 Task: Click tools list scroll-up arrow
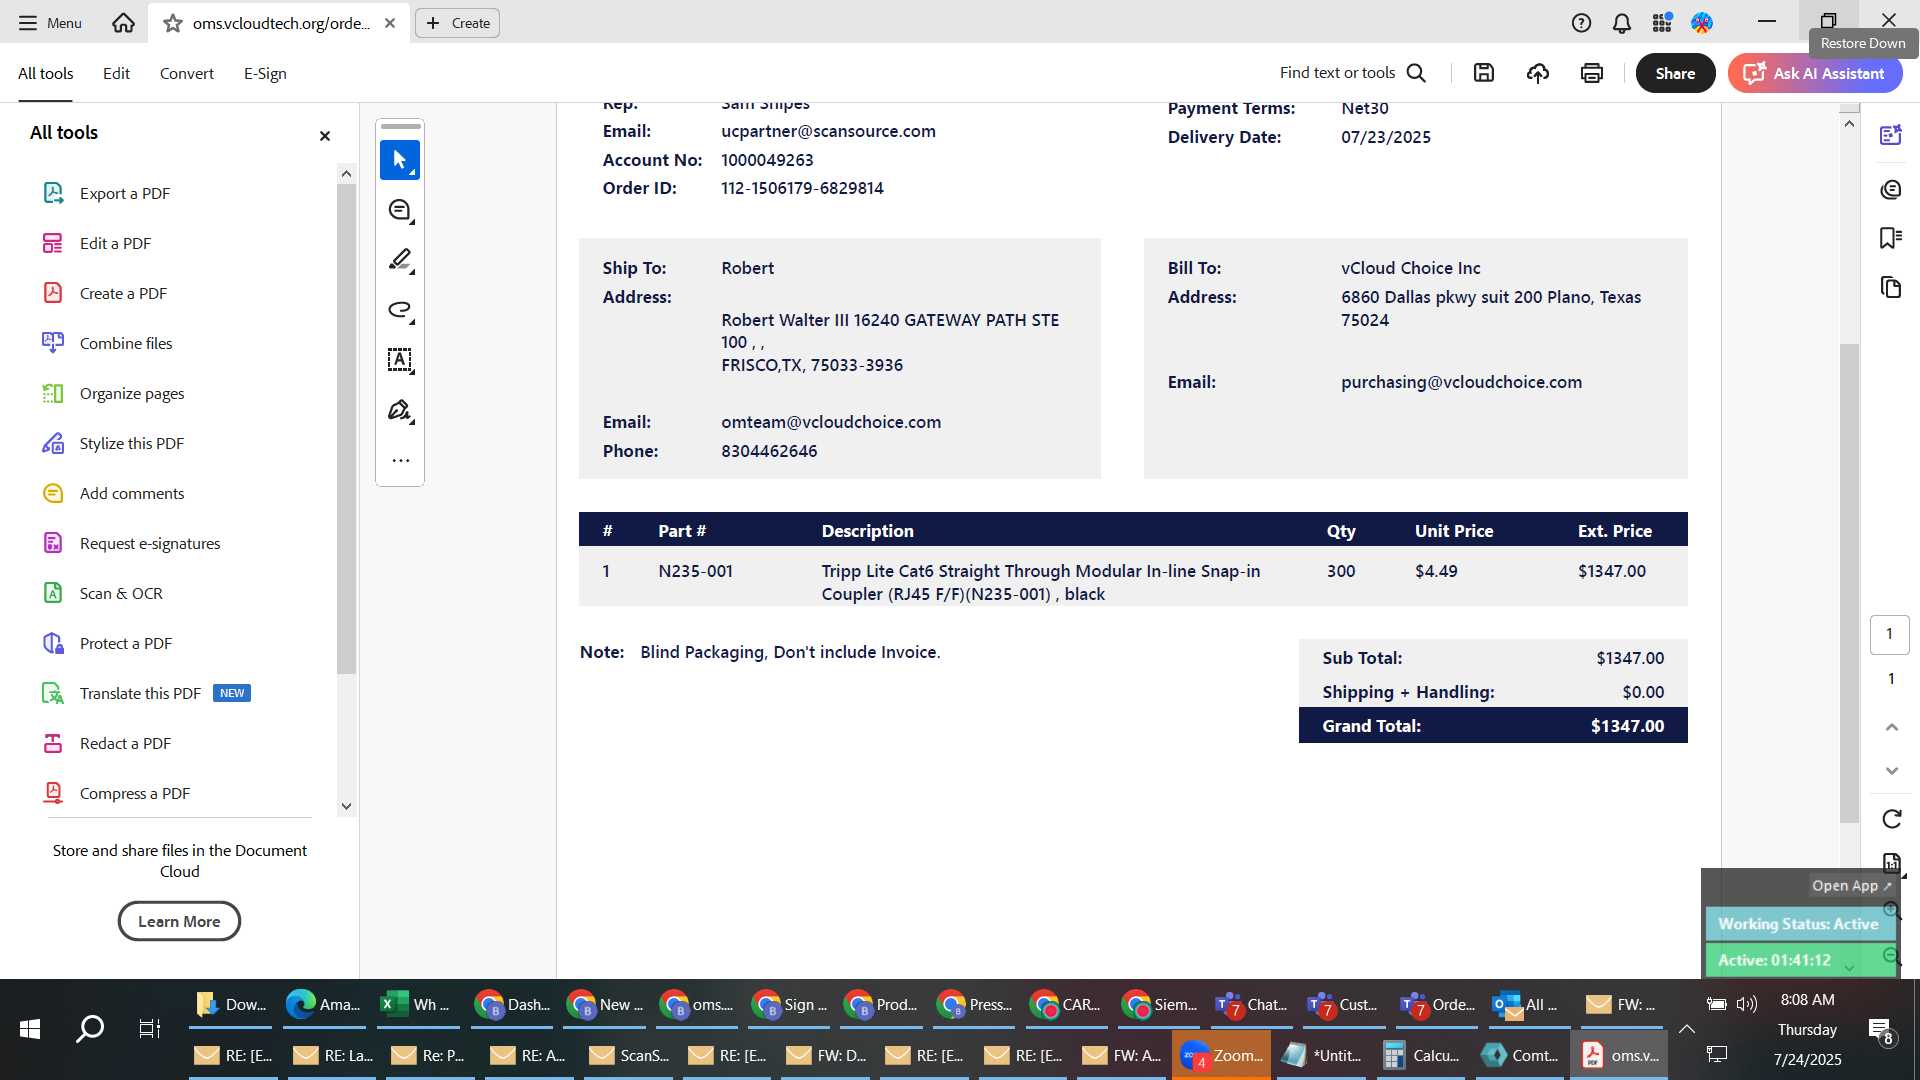[x=346, y=173]
